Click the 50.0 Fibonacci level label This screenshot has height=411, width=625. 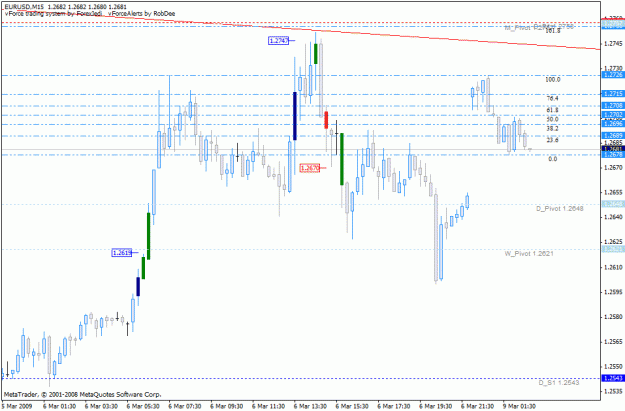552,119
